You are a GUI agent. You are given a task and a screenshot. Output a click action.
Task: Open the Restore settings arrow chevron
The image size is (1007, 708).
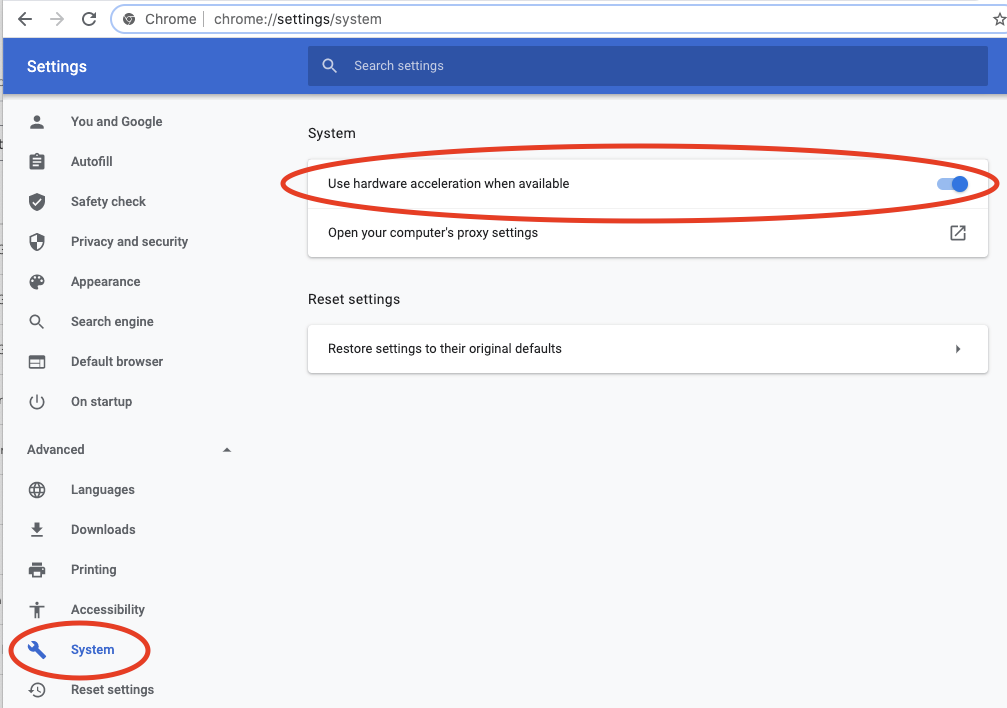958,349
